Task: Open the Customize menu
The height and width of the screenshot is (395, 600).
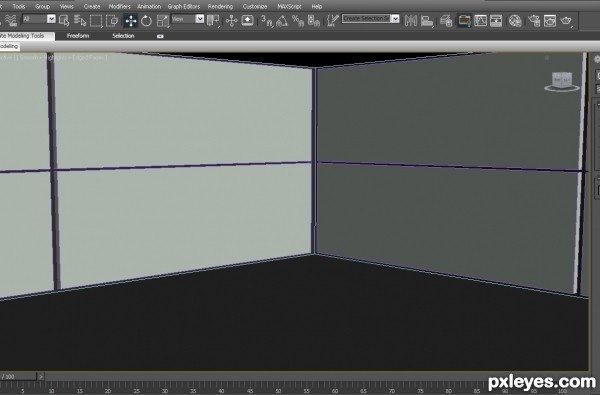Action: [255, 7]
